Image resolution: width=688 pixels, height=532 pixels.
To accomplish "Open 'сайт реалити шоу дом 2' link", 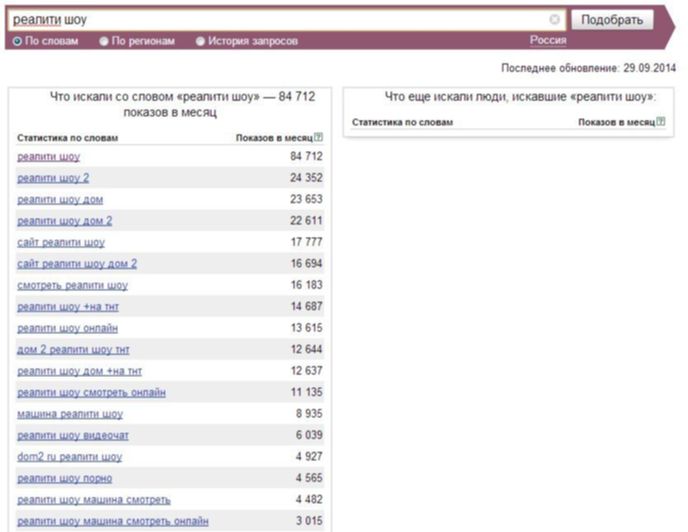I will [77, 264].
